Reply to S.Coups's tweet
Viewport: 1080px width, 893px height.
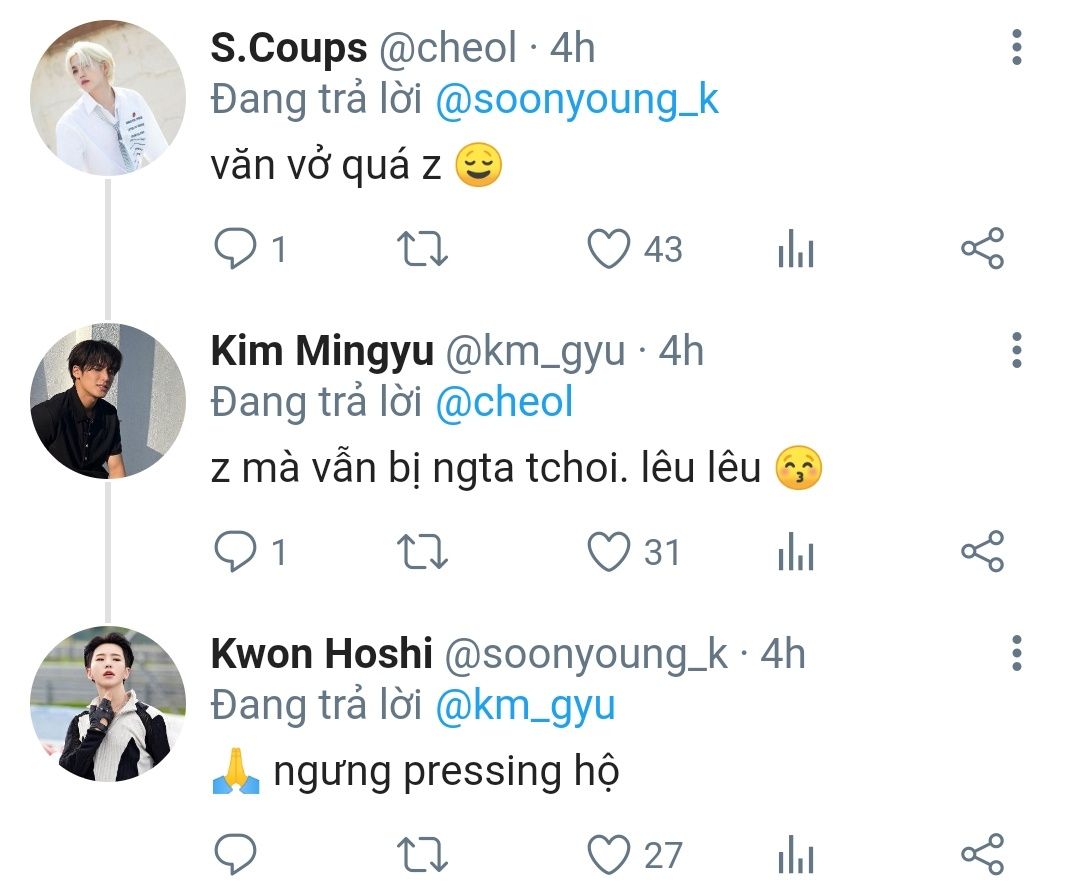(x=236, y=249)
